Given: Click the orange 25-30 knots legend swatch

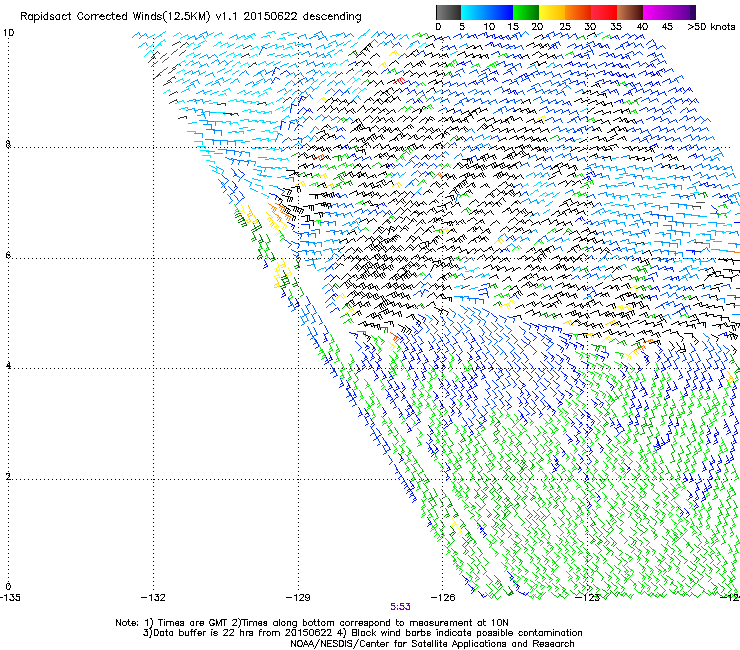Looking at the screenshot, I should (578, 12).
